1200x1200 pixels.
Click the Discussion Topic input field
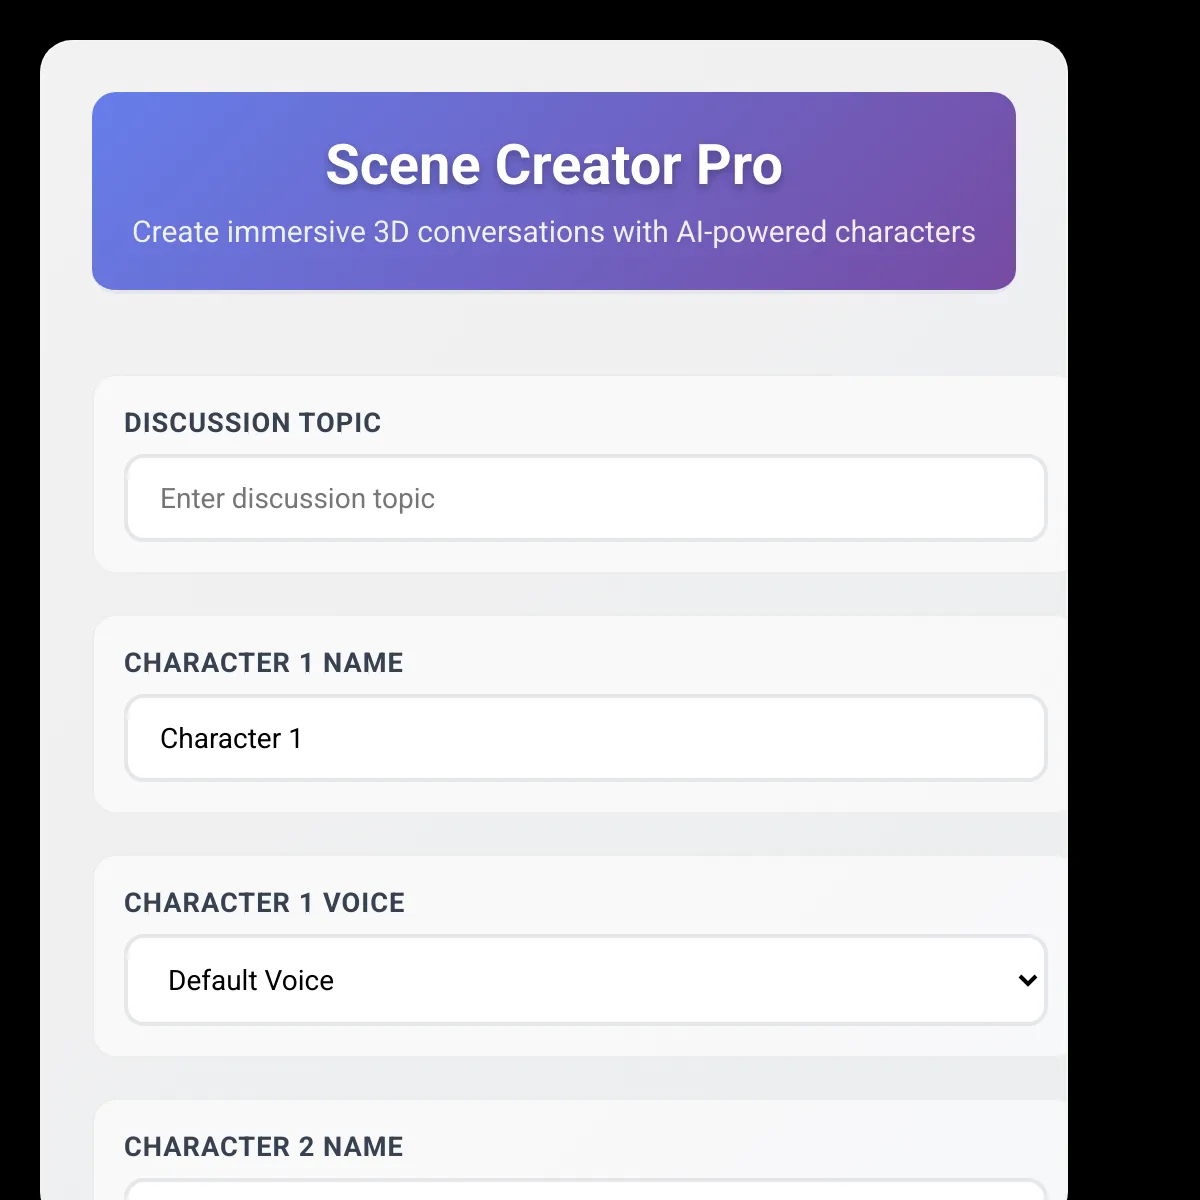click(x=585, y=498)
